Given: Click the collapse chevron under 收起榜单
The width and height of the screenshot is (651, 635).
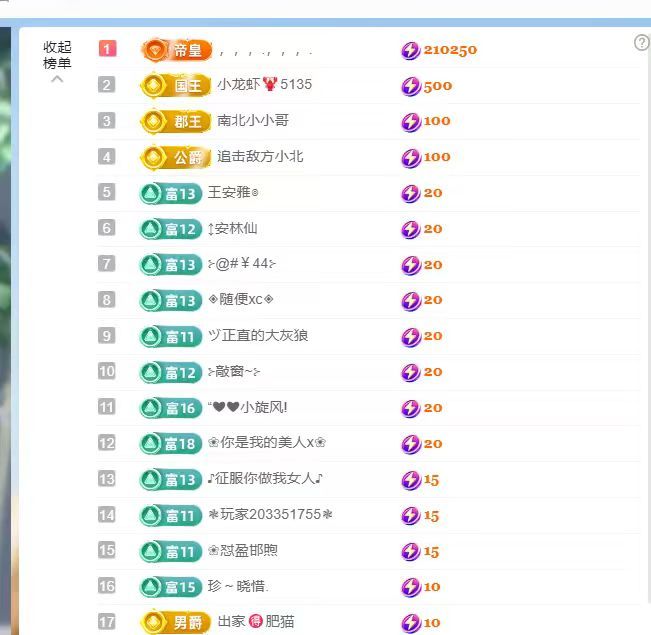Looking at the screenshot, I should pyautogui.click(x=57, y=80).
